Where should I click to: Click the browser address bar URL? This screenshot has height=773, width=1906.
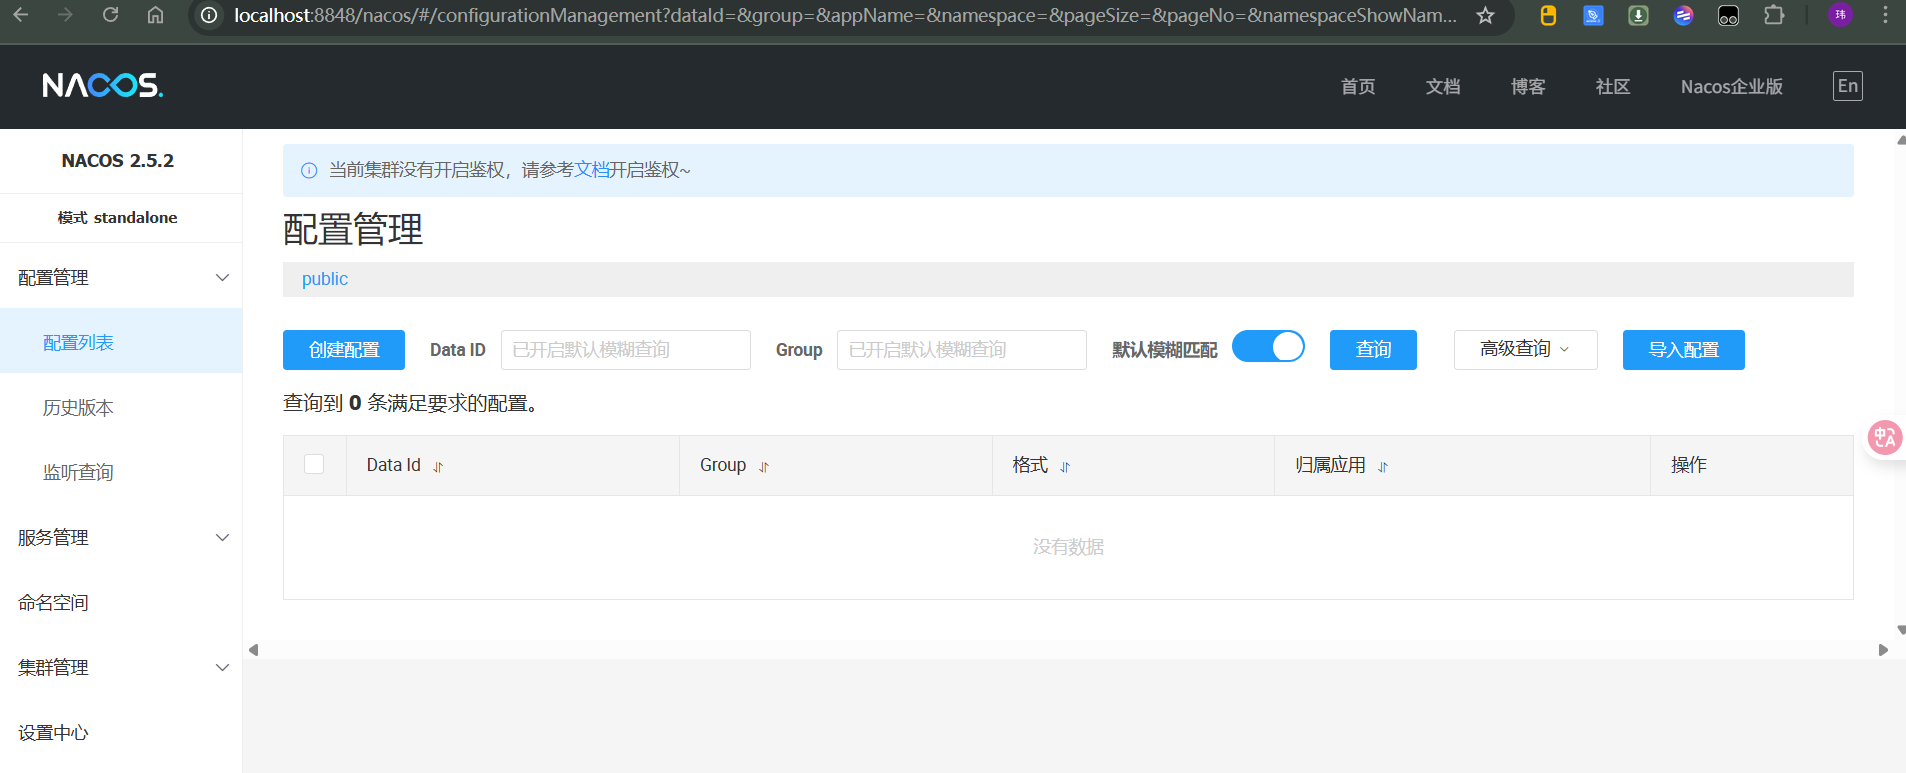[x=845, y=15]
